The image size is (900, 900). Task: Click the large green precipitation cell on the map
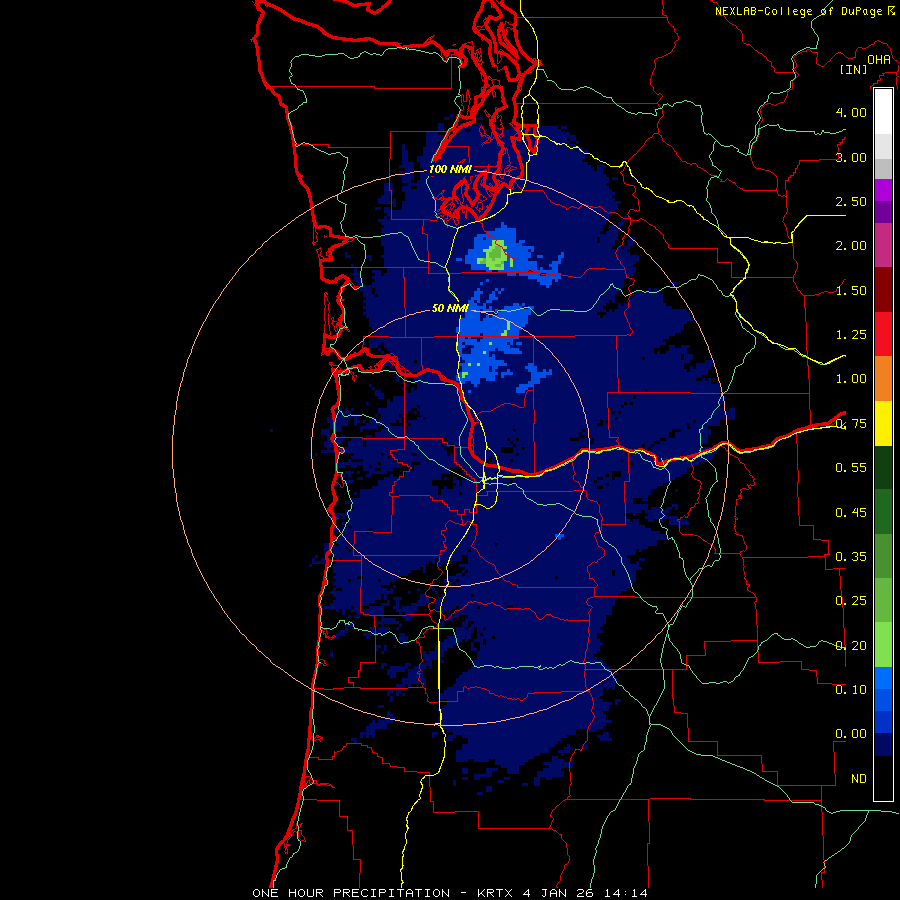pos(496,256)
